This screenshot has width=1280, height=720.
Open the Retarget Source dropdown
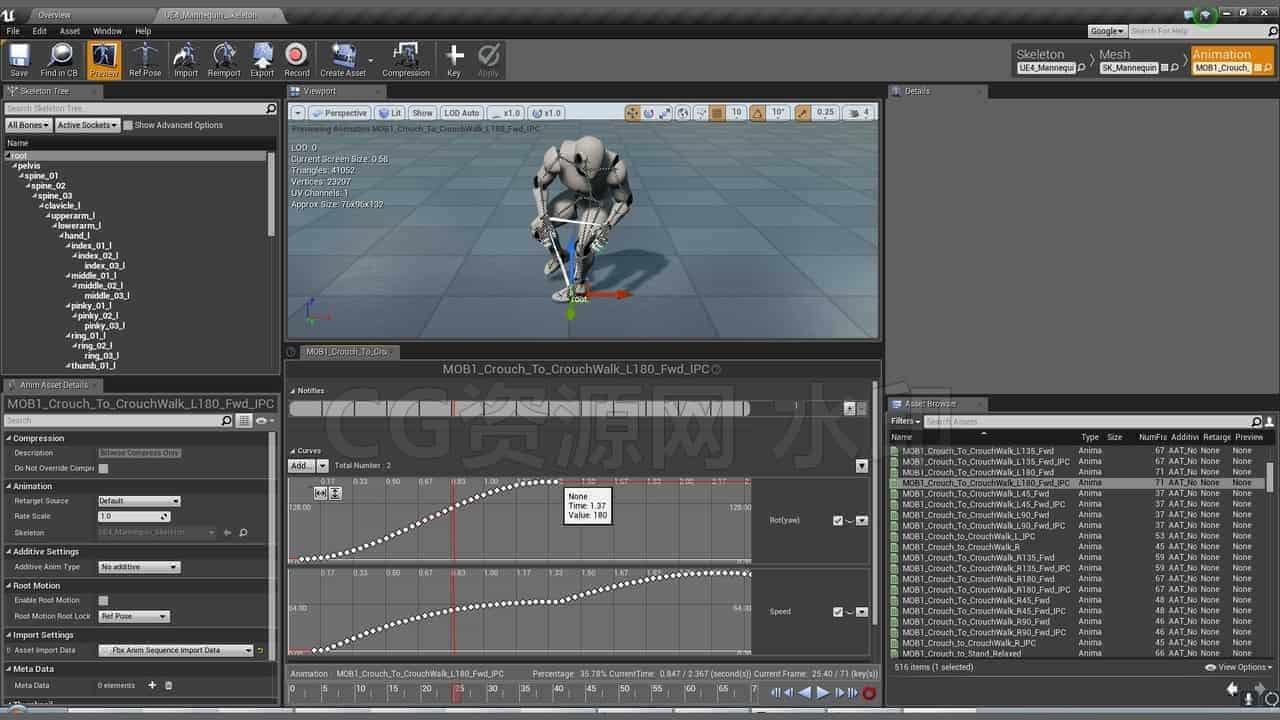tap(139, 501)
